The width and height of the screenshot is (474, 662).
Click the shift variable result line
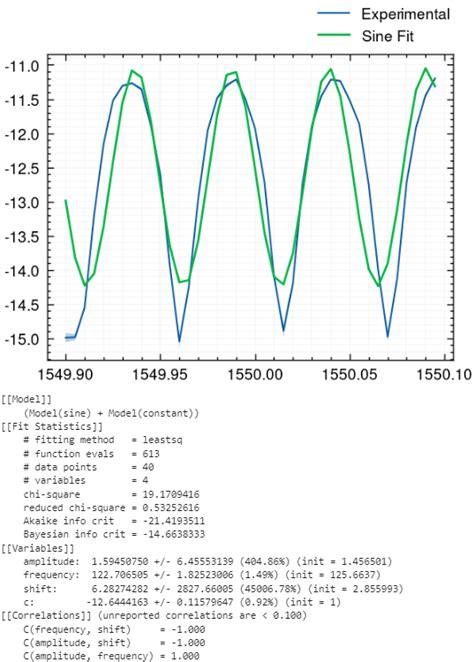point(213,589)
